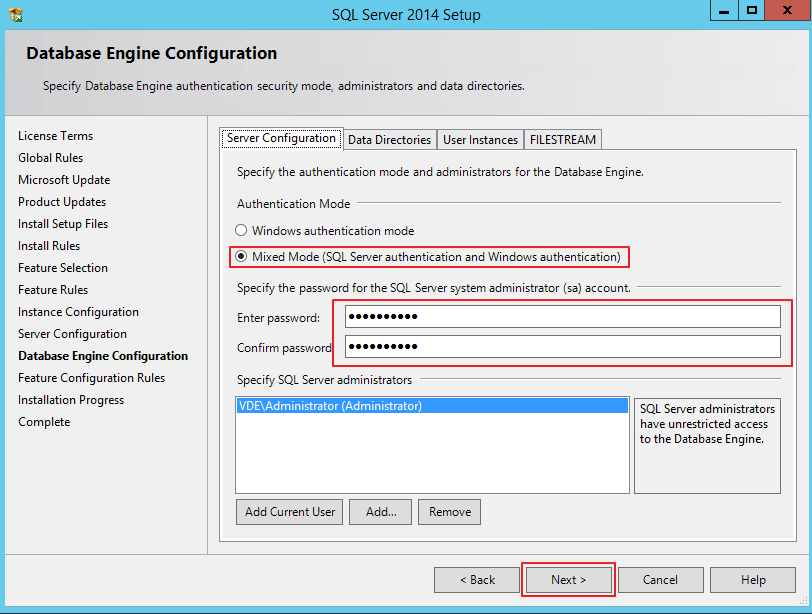Select Mixed Mode authentication radio button

pyautogui.click(x=241, y=256)
